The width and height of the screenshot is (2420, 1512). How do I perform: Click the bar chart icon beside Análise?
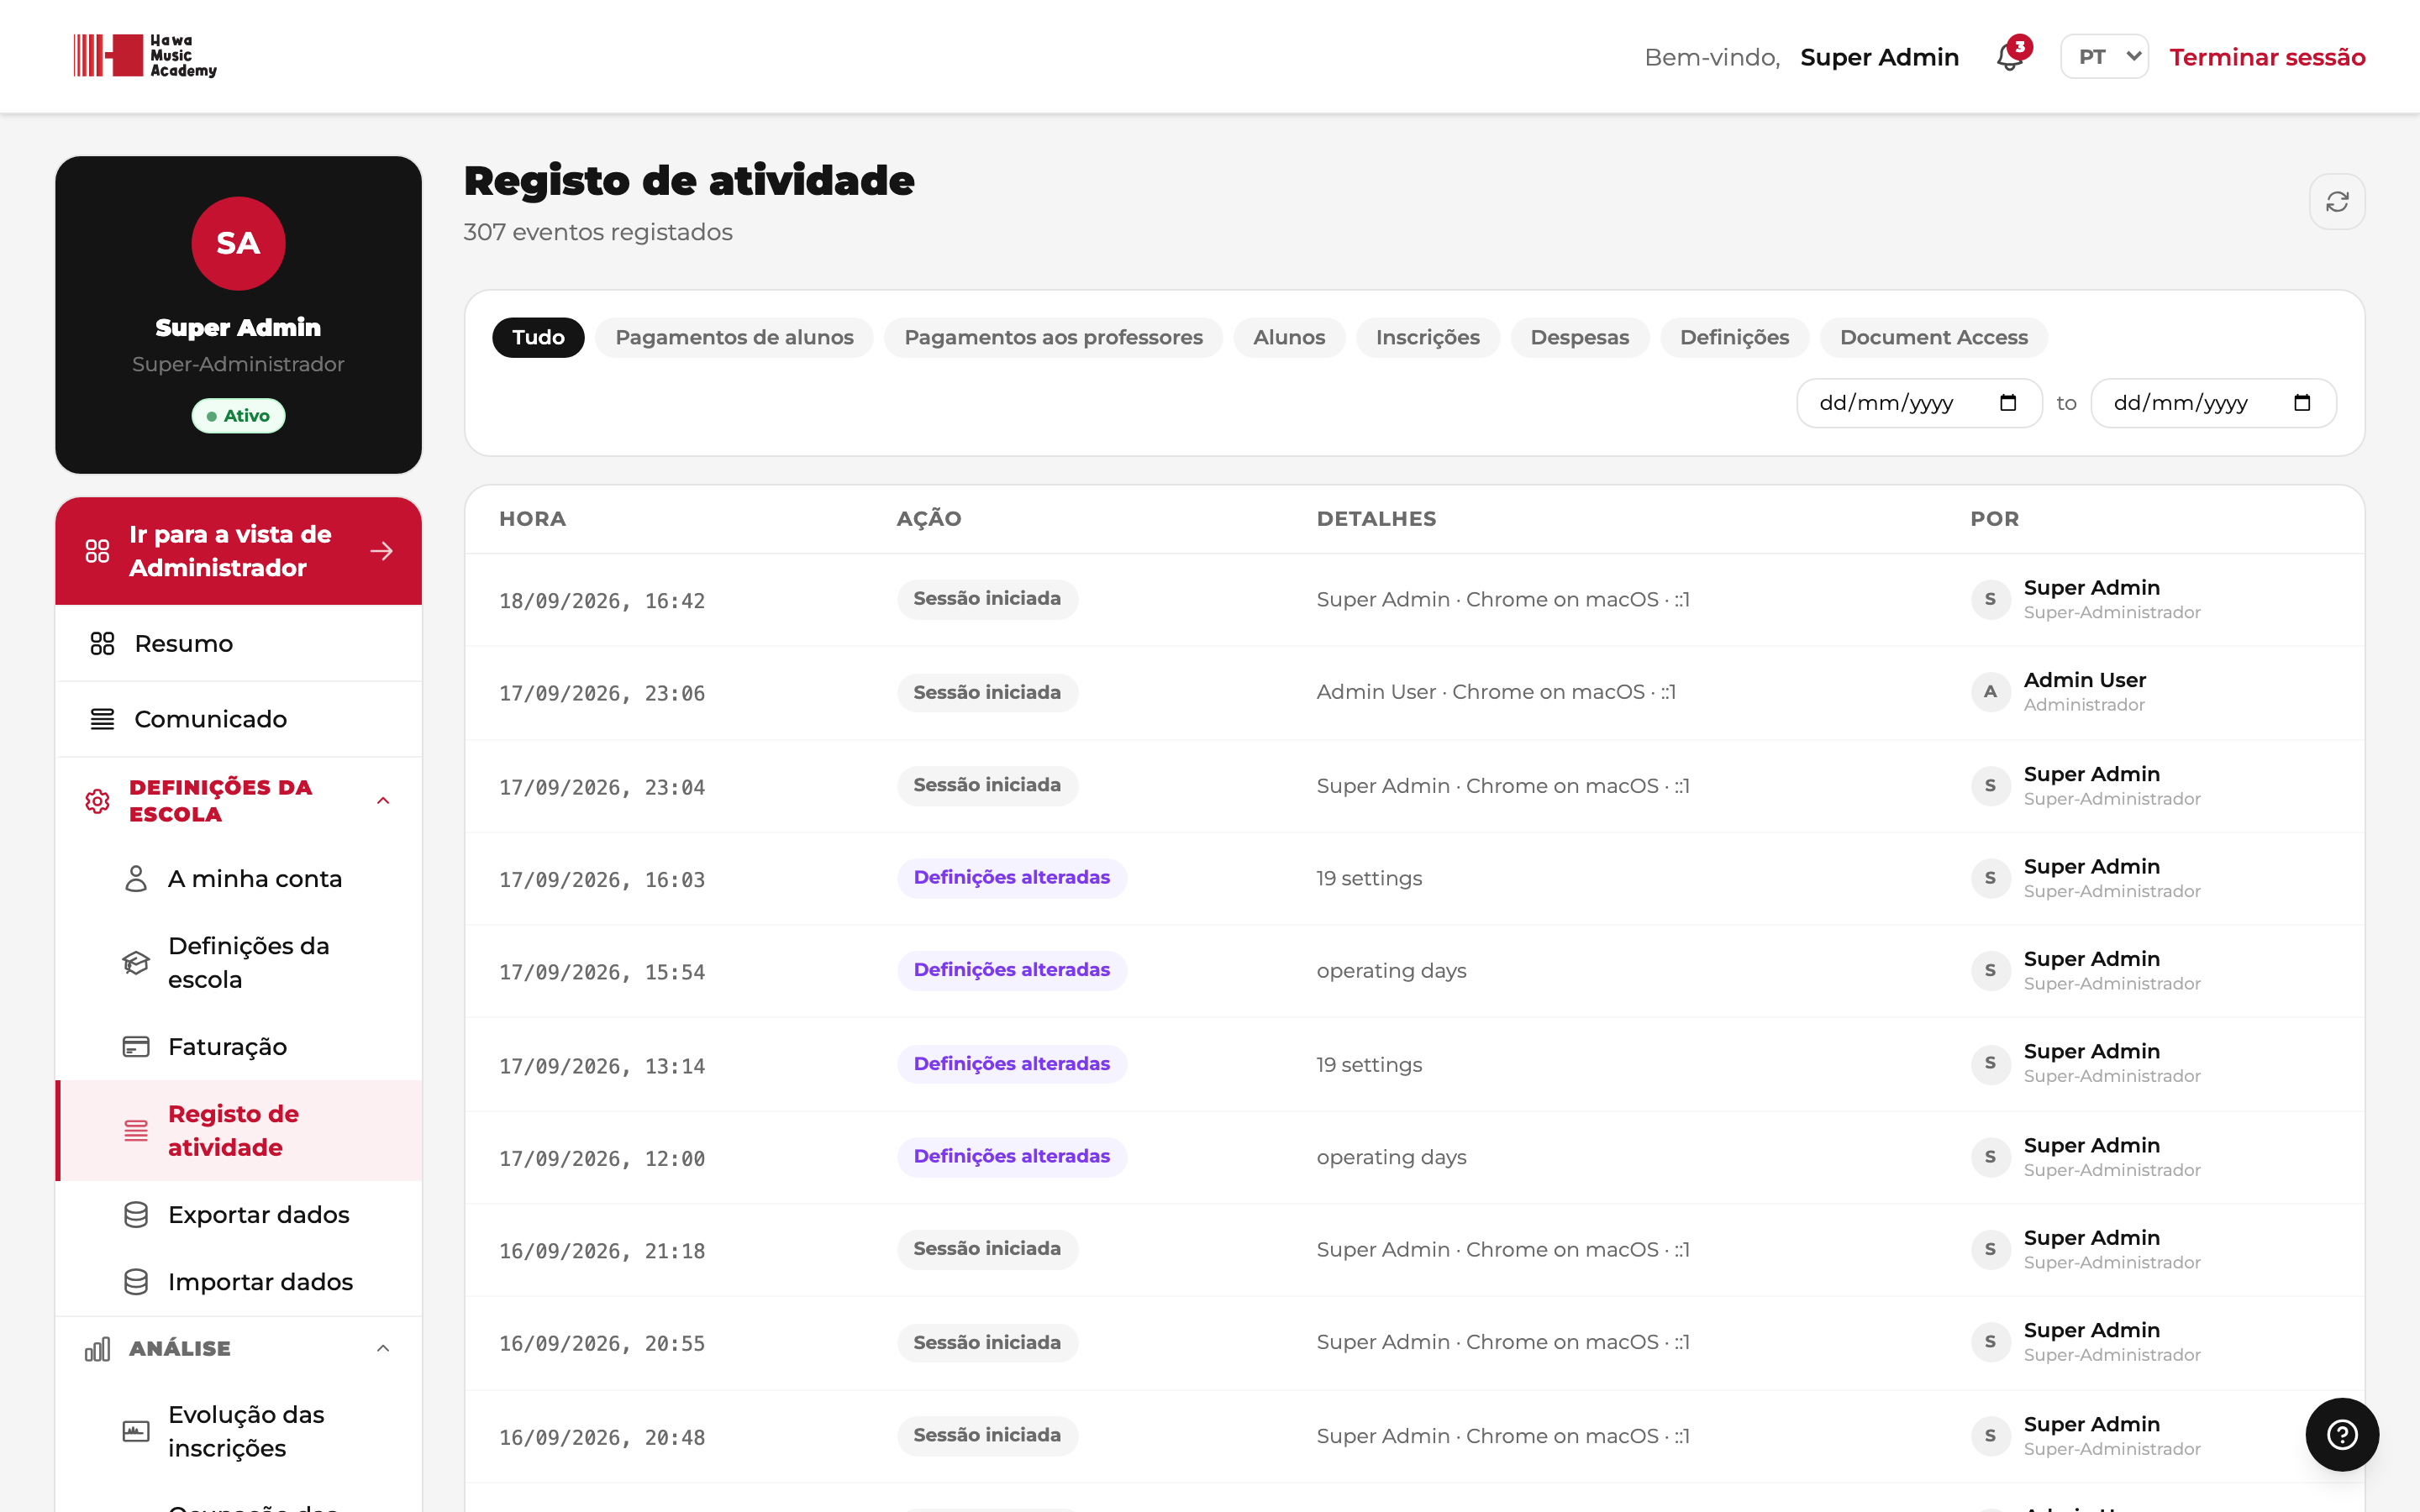[x=97, y=1349]
